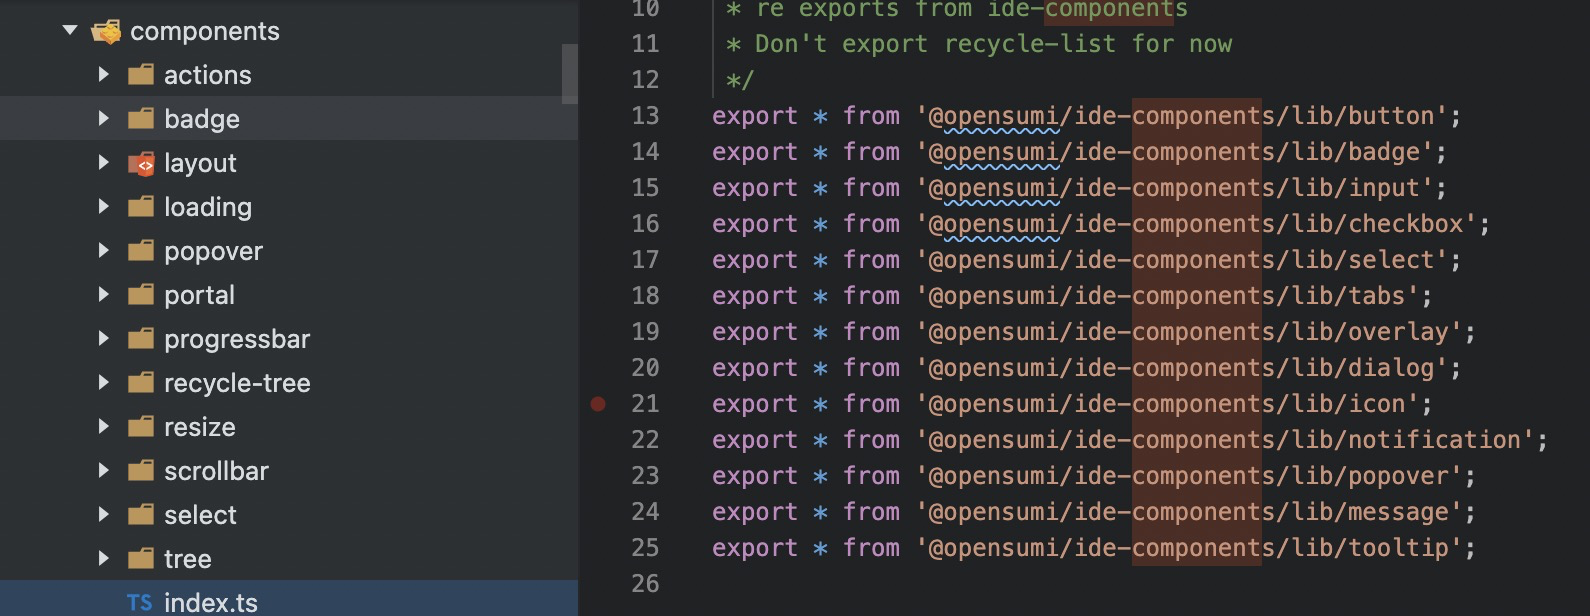Click the loading folder icon
1590x616 pixels.
click(141, 207)
